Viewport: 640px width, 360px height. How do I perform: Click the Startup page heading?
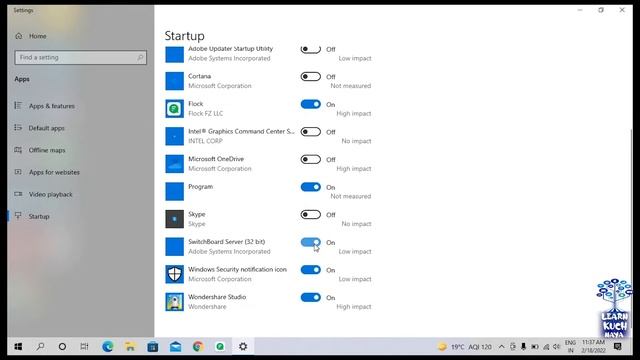click(x=184, y=36)
